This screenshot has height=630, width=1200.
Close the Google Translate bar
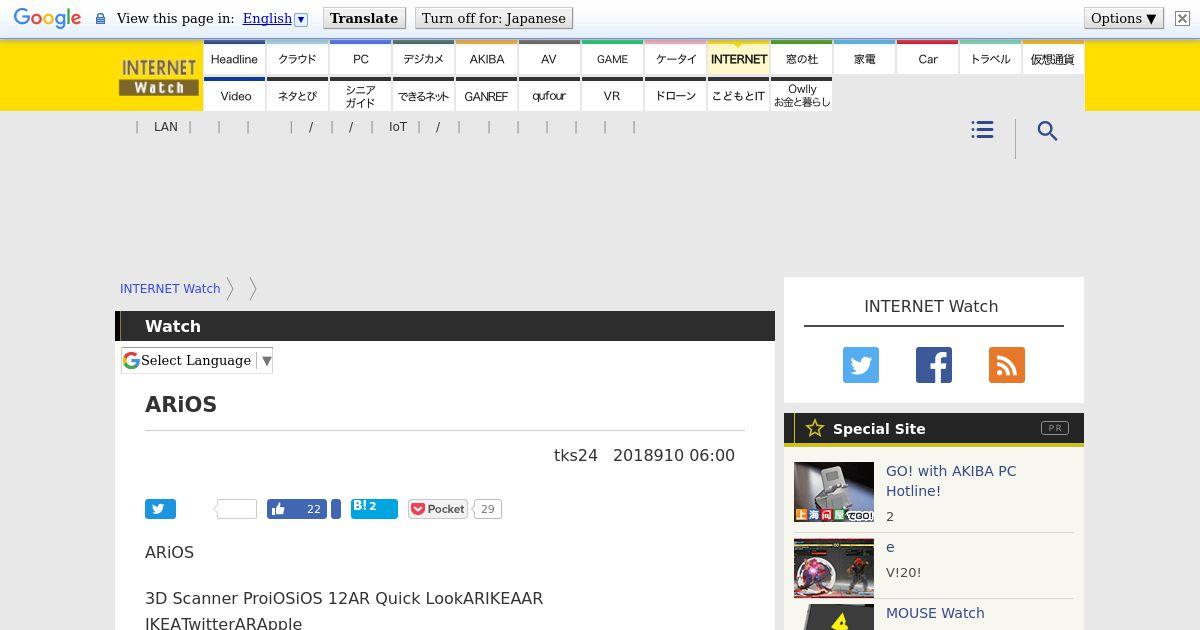tap(1181, 18)
